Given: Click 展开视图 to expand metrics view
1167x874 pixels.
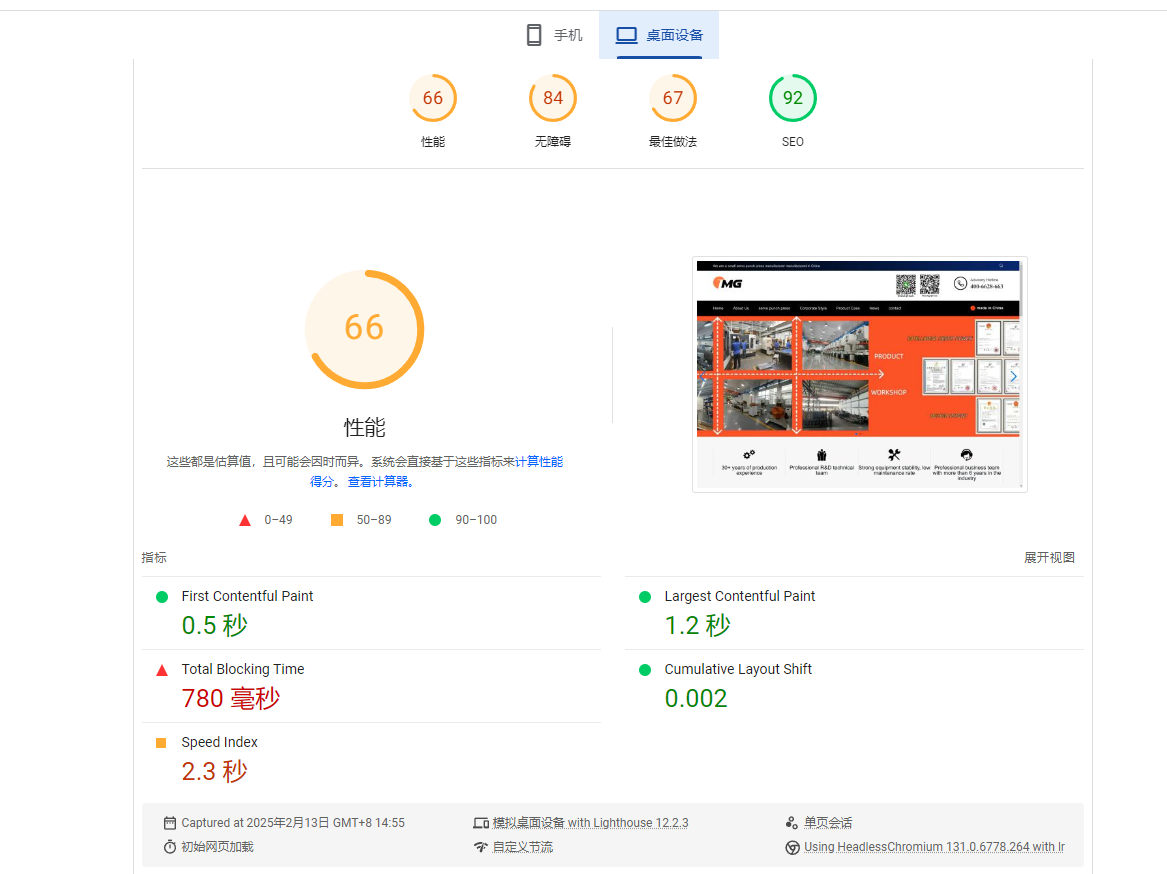Looking at the screenshot, I should (1049, 558).
